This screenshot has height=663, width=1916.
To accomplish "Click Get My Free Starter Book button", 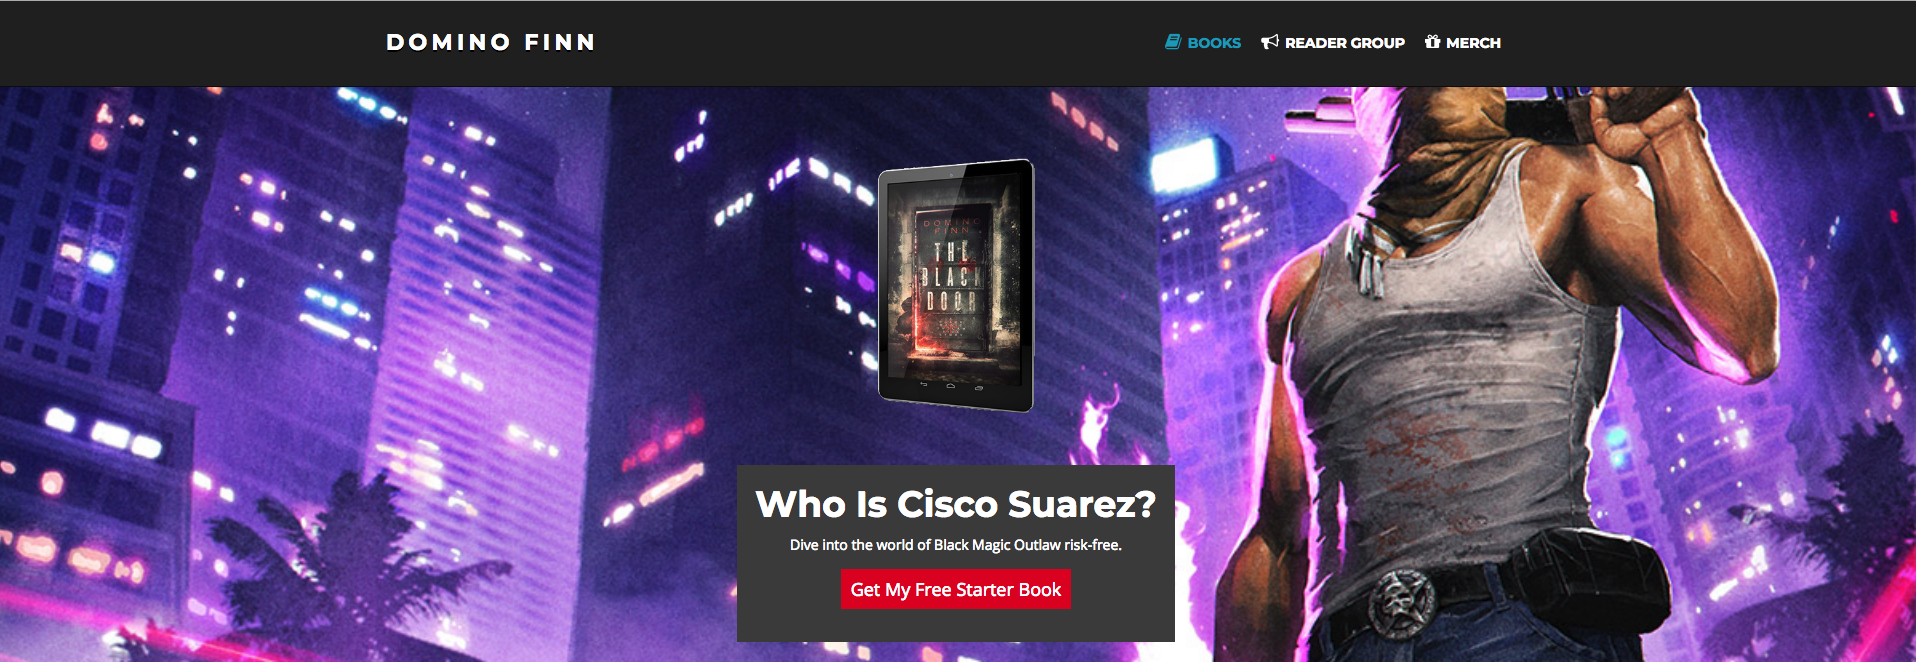I will [956, 590].
